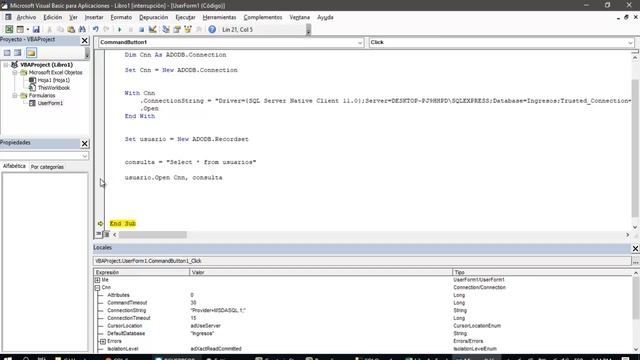
Task: Close the Propiedades panel
Action: 84,143
